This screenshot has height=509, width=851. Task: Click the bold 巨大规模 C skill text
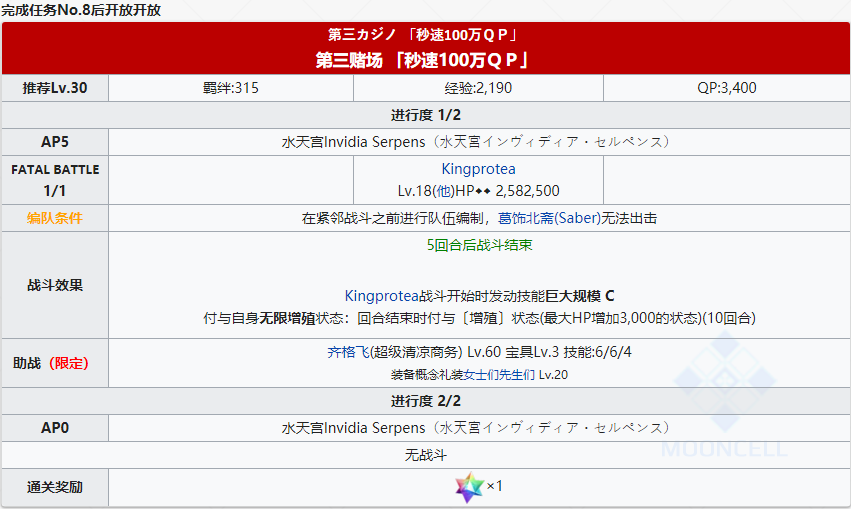tap(579, 296)
